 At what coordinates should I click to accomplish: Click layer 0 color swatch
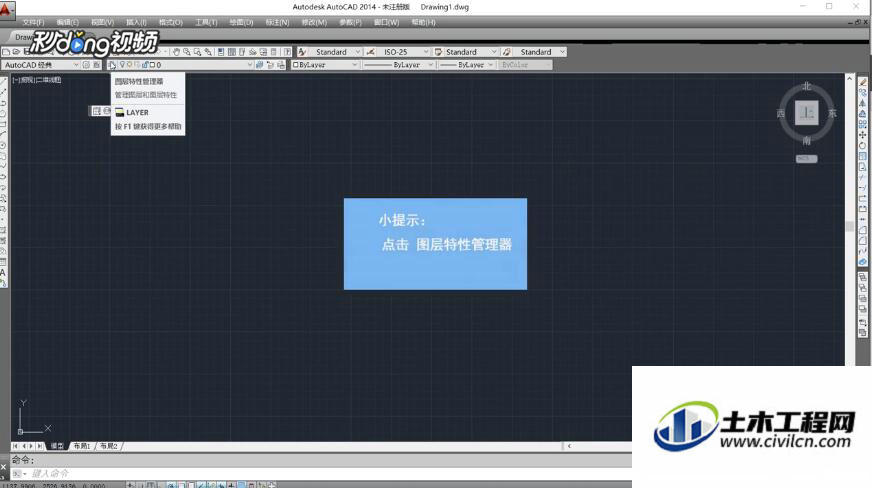tap(152, 65)
